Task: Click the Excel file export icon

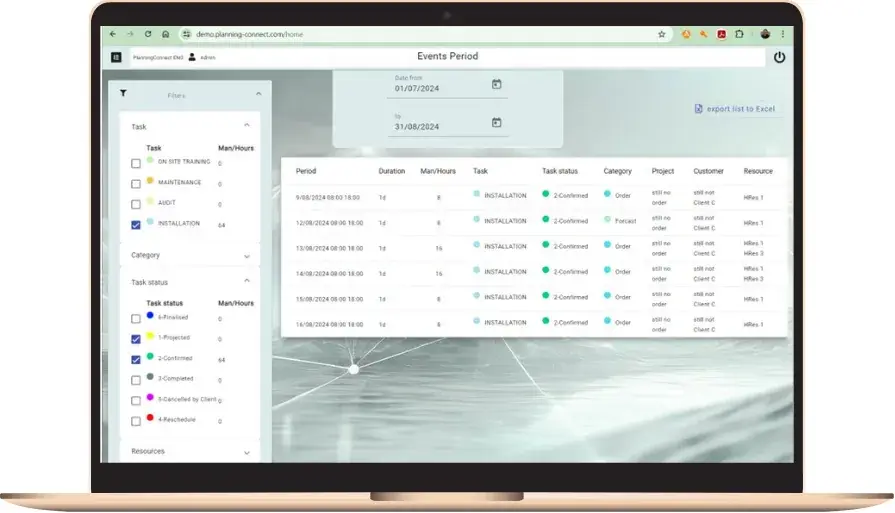Action: coord(698,108)
